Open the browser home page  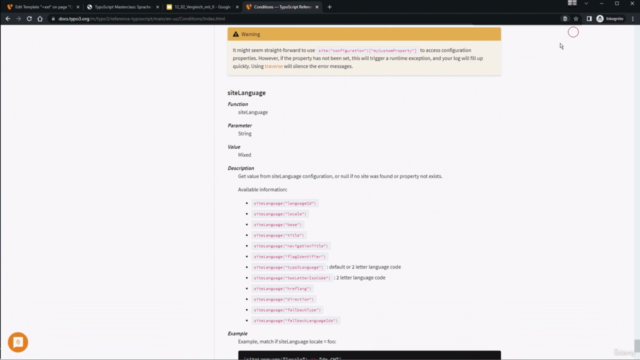click(x=40, y=19)
